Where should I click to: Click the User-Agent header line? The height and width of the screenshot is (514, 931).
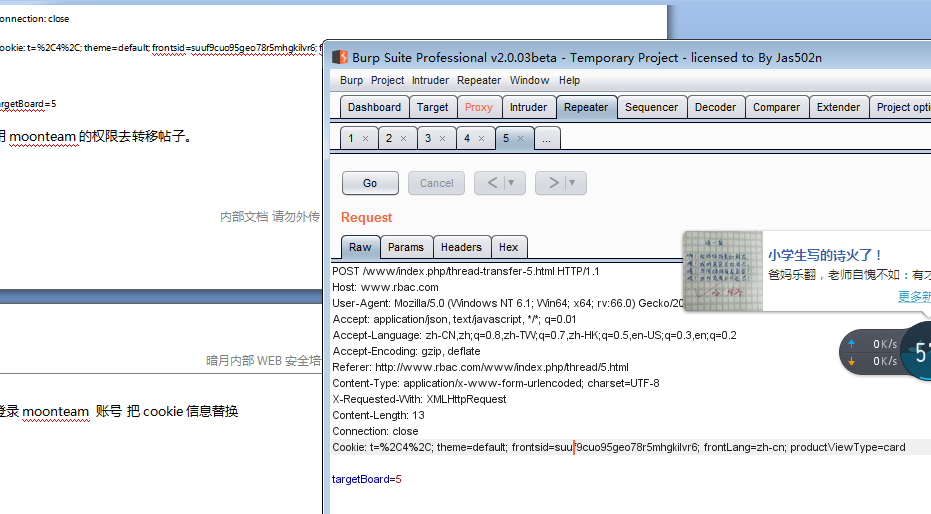[x=508, y=303]
